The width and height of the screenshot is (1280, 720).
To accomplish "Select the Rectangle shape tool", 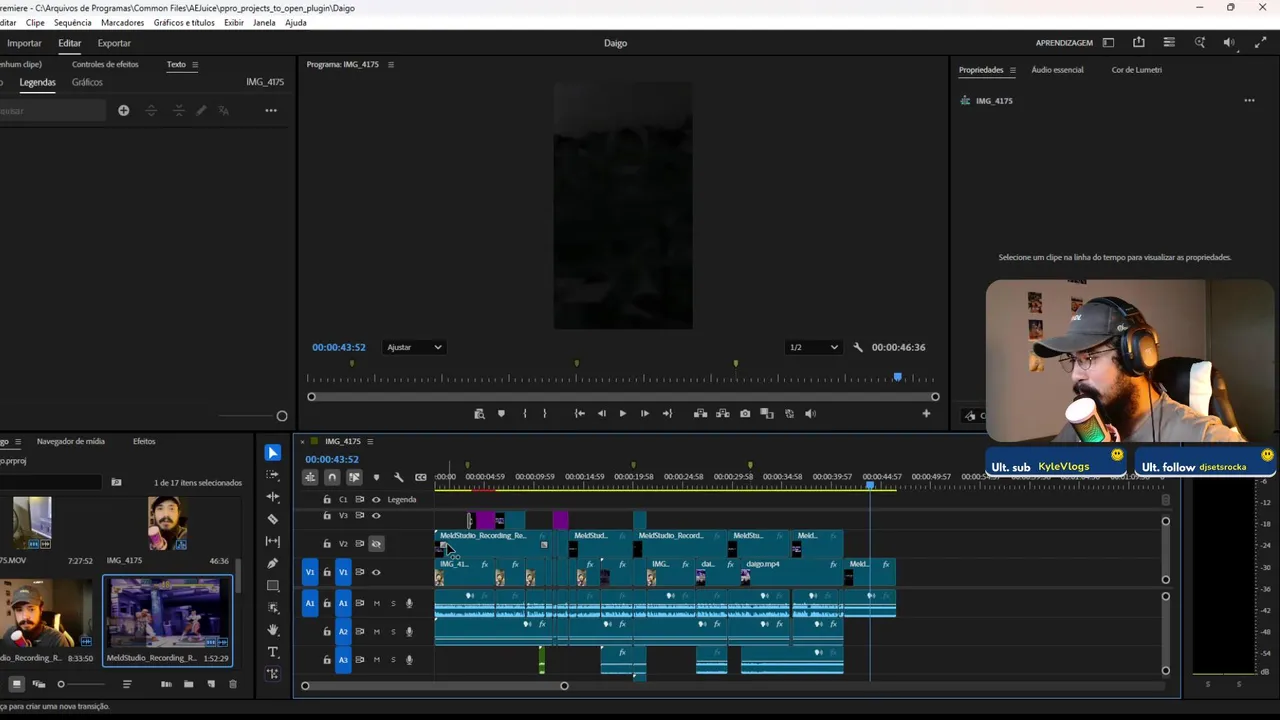I will (273, 586).
